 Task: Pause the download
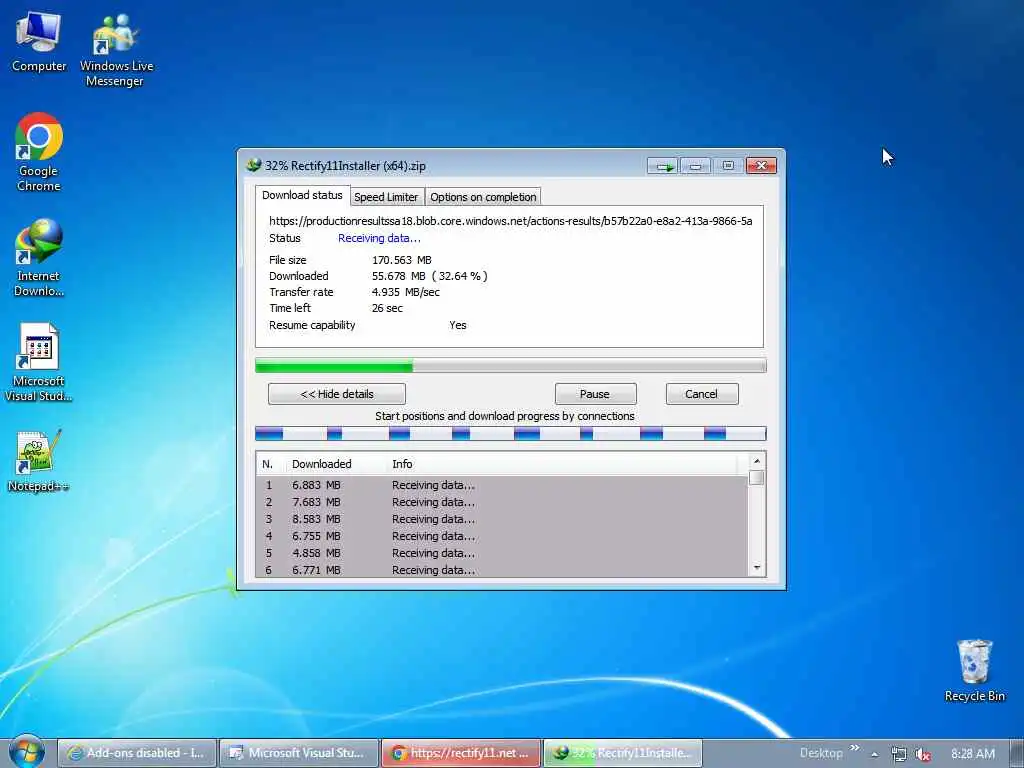[595, 394]
